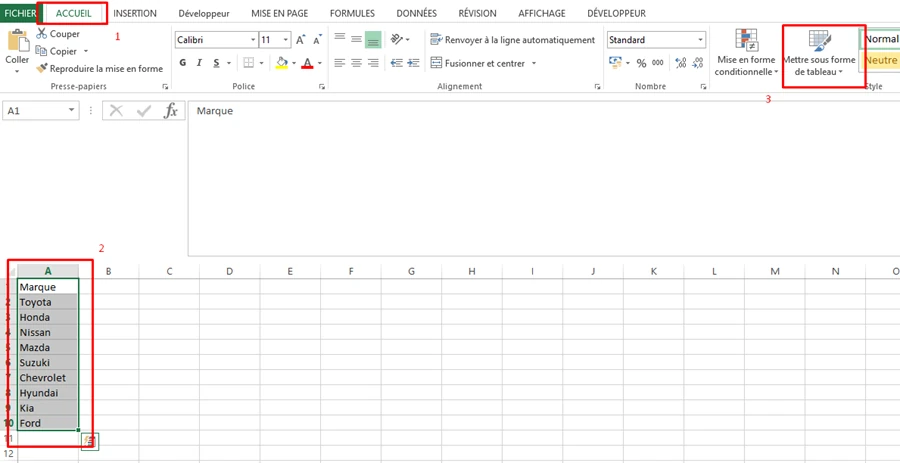Viewport: 900px width, 463px height.
Task: Switch to the INSERTION ribbon tab
Action: (134, 13)
